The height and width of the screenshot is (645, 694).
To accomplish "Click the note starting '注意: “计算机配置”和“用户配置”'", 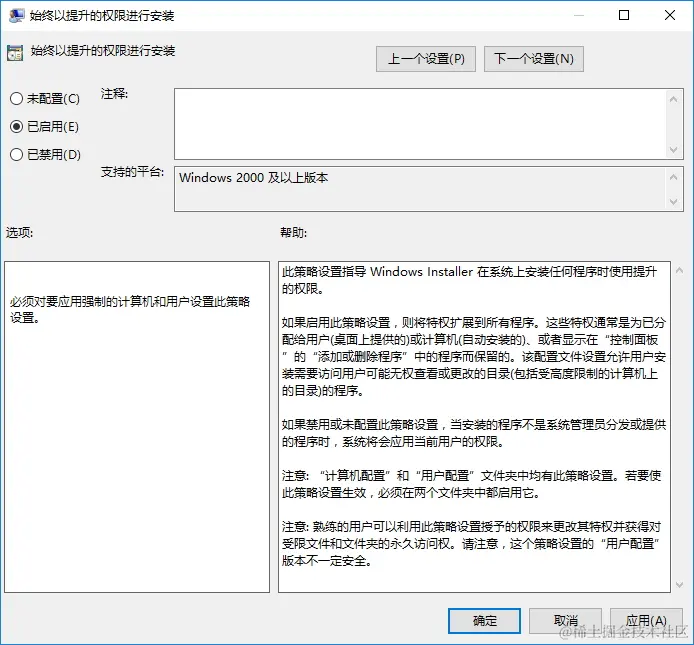I will pyautogui.click(x=472, y=484).
